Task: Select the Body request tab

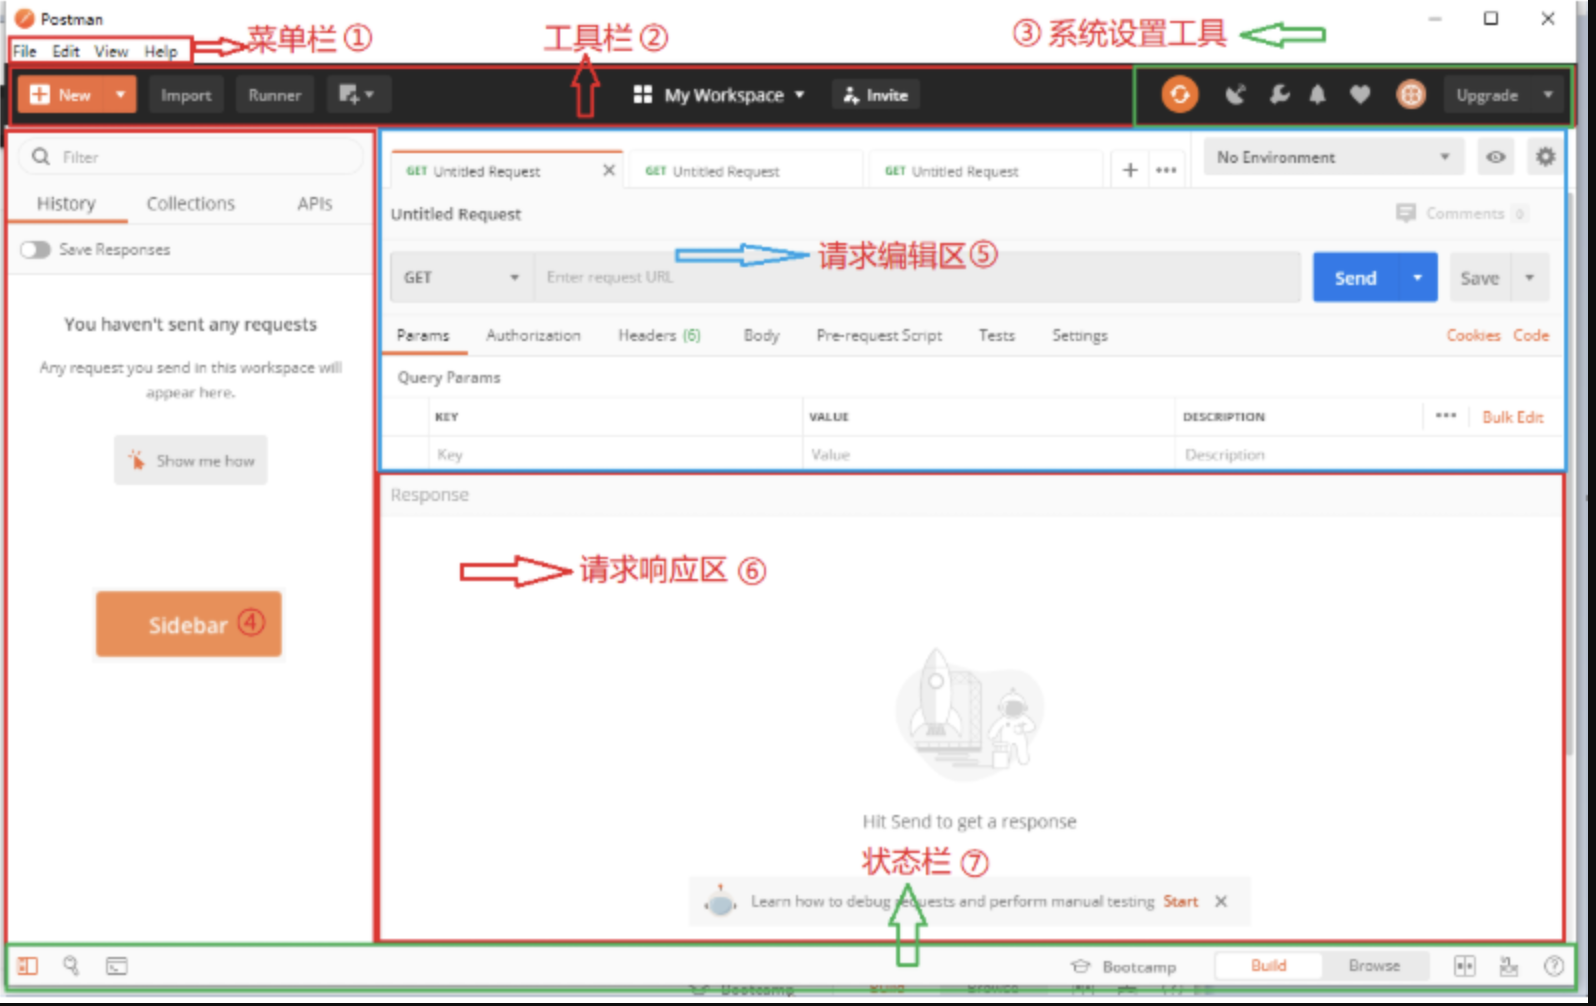Action: tap(761, 335)
